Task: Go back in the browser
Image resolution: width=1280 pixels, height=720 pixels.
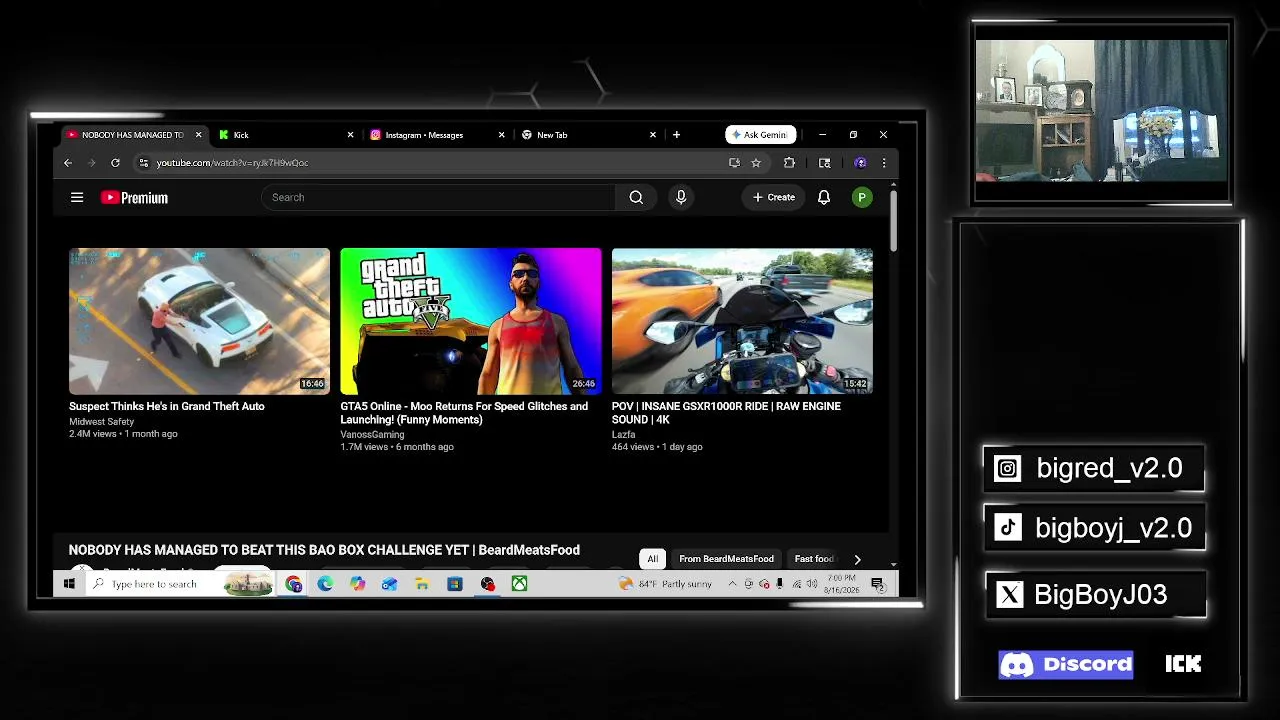Action: click(x=68, y=163)
